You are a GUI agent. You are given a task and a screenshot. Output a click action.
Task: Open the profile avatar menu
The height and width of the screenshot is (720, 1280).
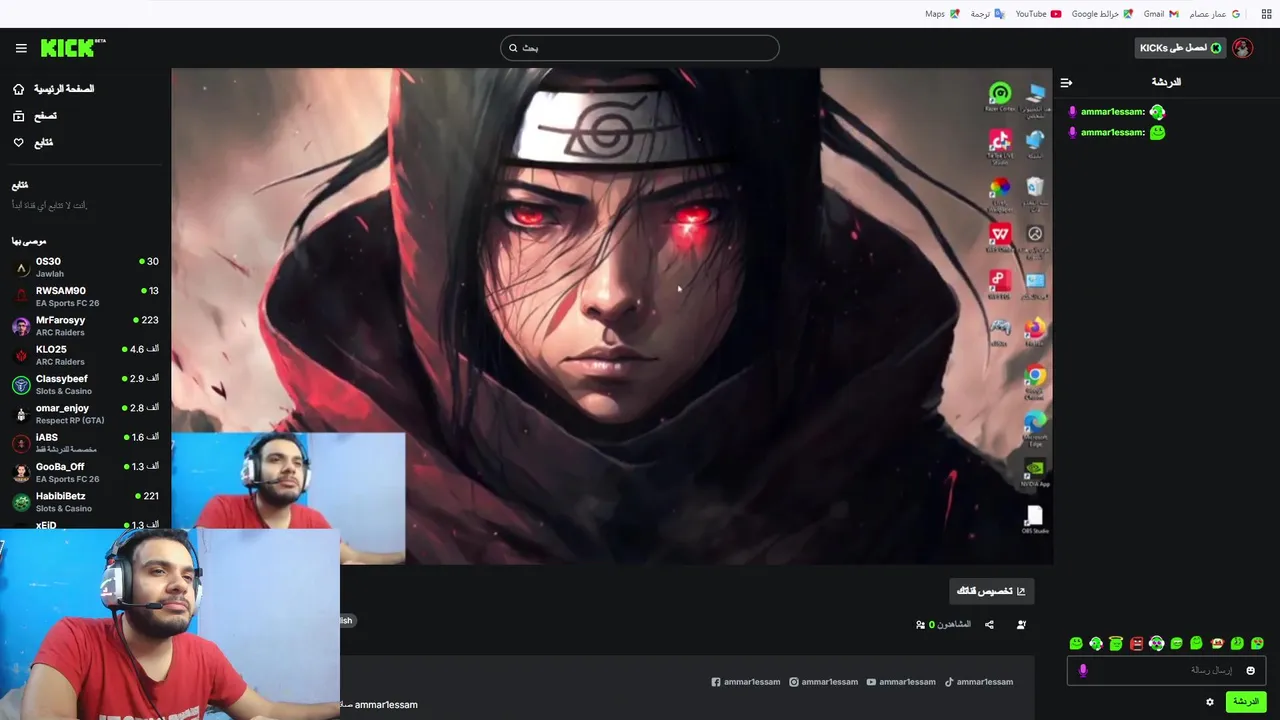1242,48
